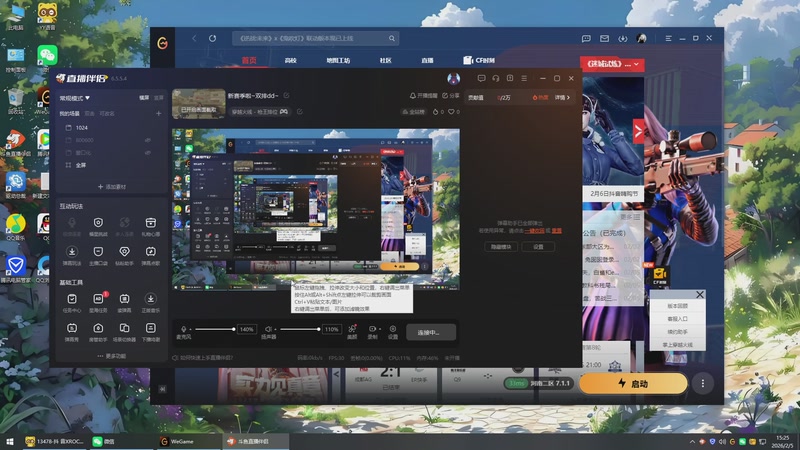Click 连接中... streaming button

click(431, 332)
